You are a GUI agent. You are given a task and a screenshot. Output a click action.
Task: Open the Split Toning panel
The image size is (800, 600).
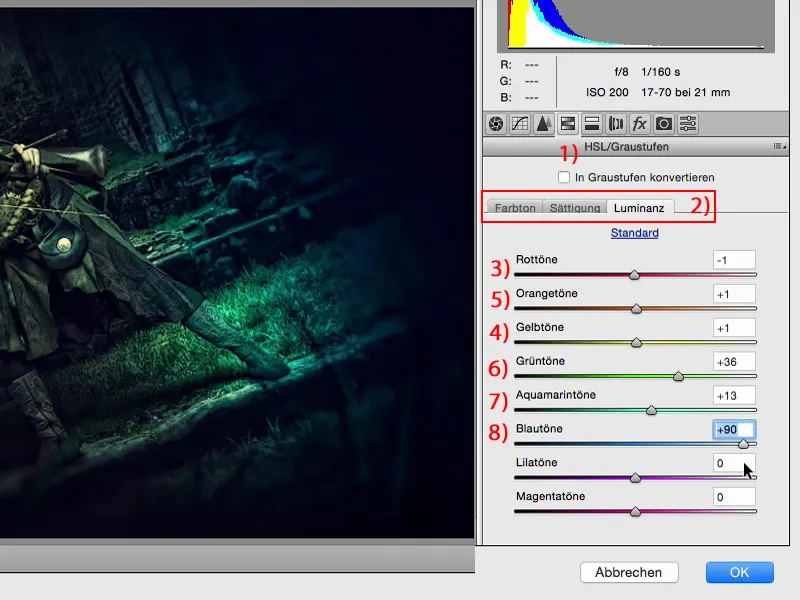click(592, 124)
